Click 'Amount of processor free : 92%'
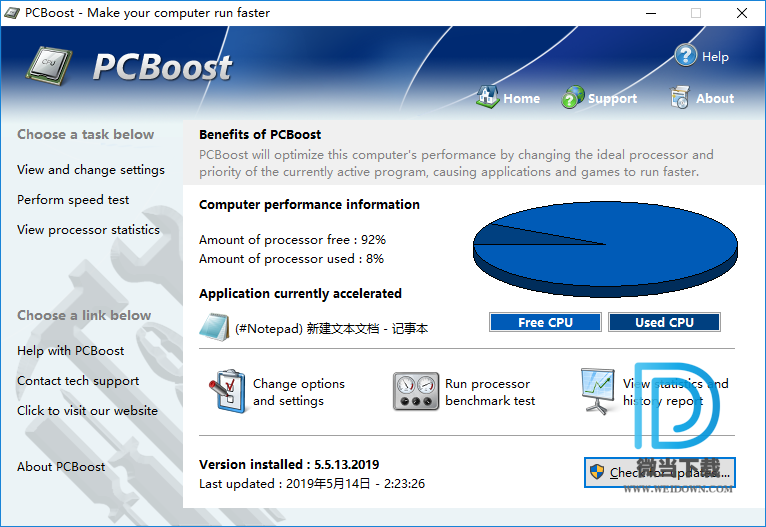This screenshot has width=766, height=527. pyautogui.click(x=292, y=240)
